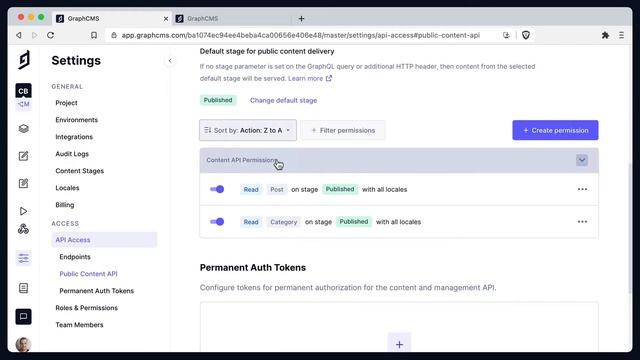
Task: Click Category model tag in permission row
Action: (x=283, y=222)
